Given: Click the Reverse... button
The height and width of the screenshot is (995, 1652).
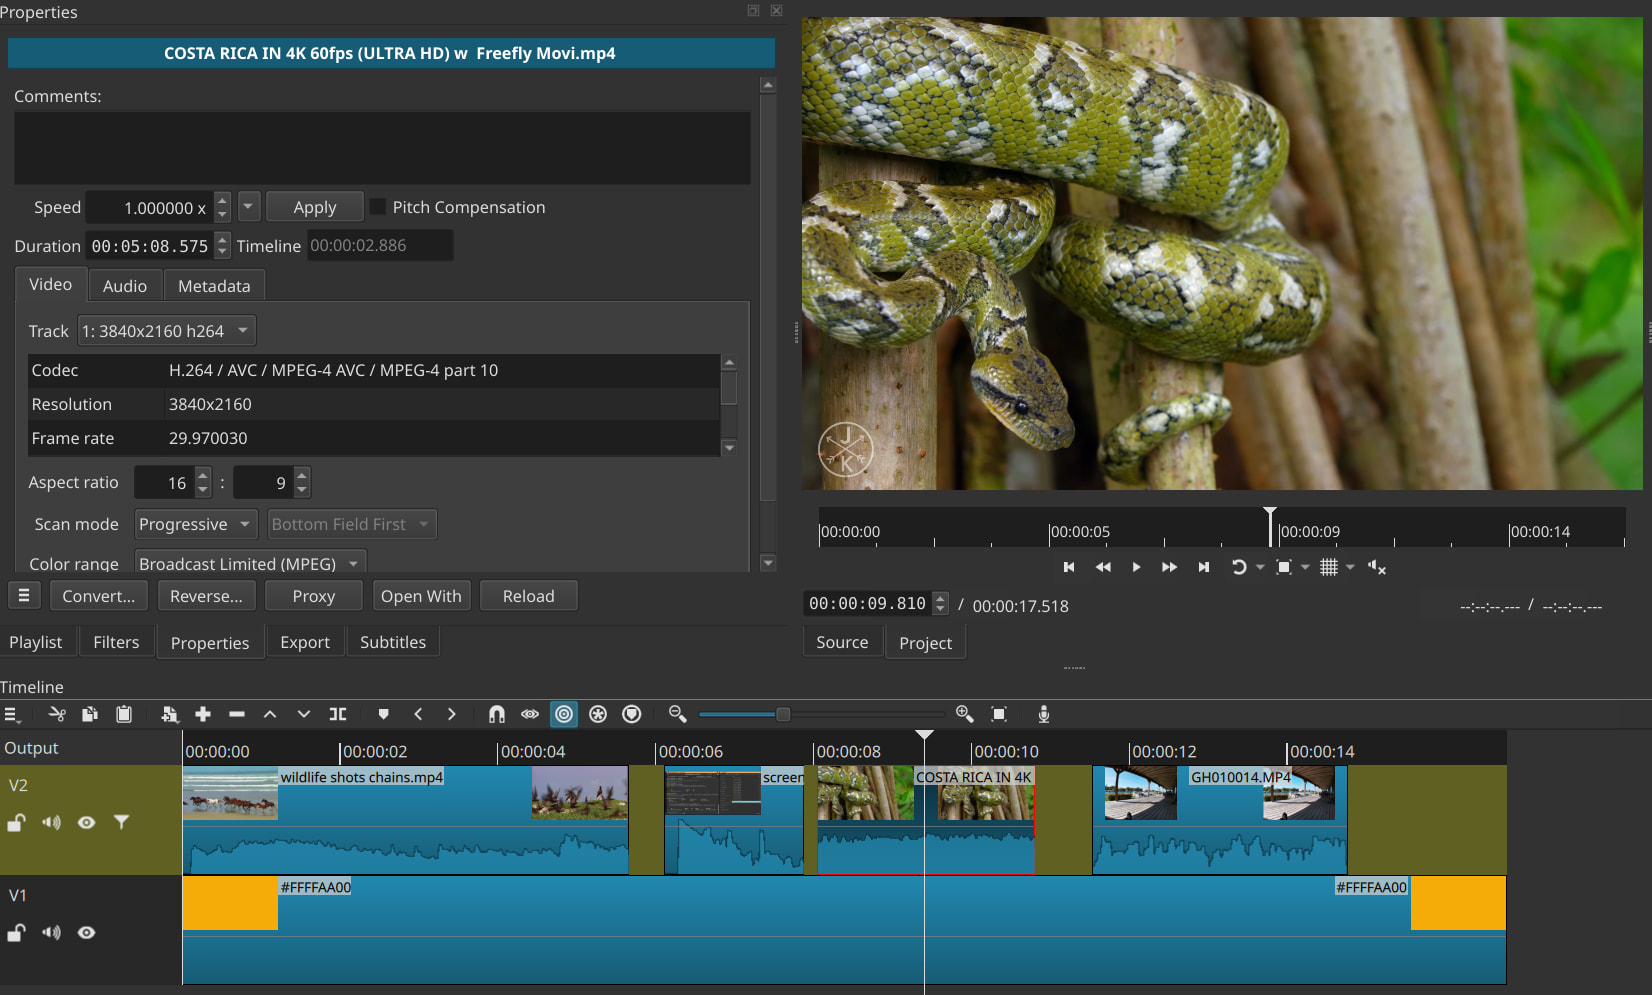Looking at the screenshot, I should (x=206, y=596).
